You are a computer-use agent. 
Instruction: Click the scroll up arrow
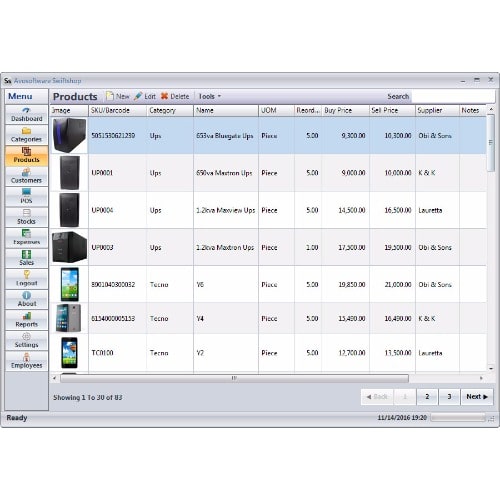click(x=491, y=109)
